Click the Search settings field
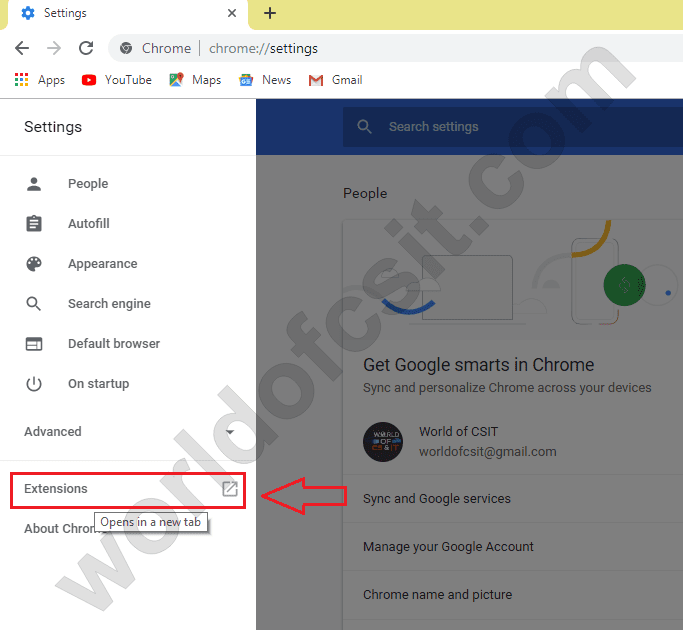This screenshot has width=683, height=630. (513, 127)
